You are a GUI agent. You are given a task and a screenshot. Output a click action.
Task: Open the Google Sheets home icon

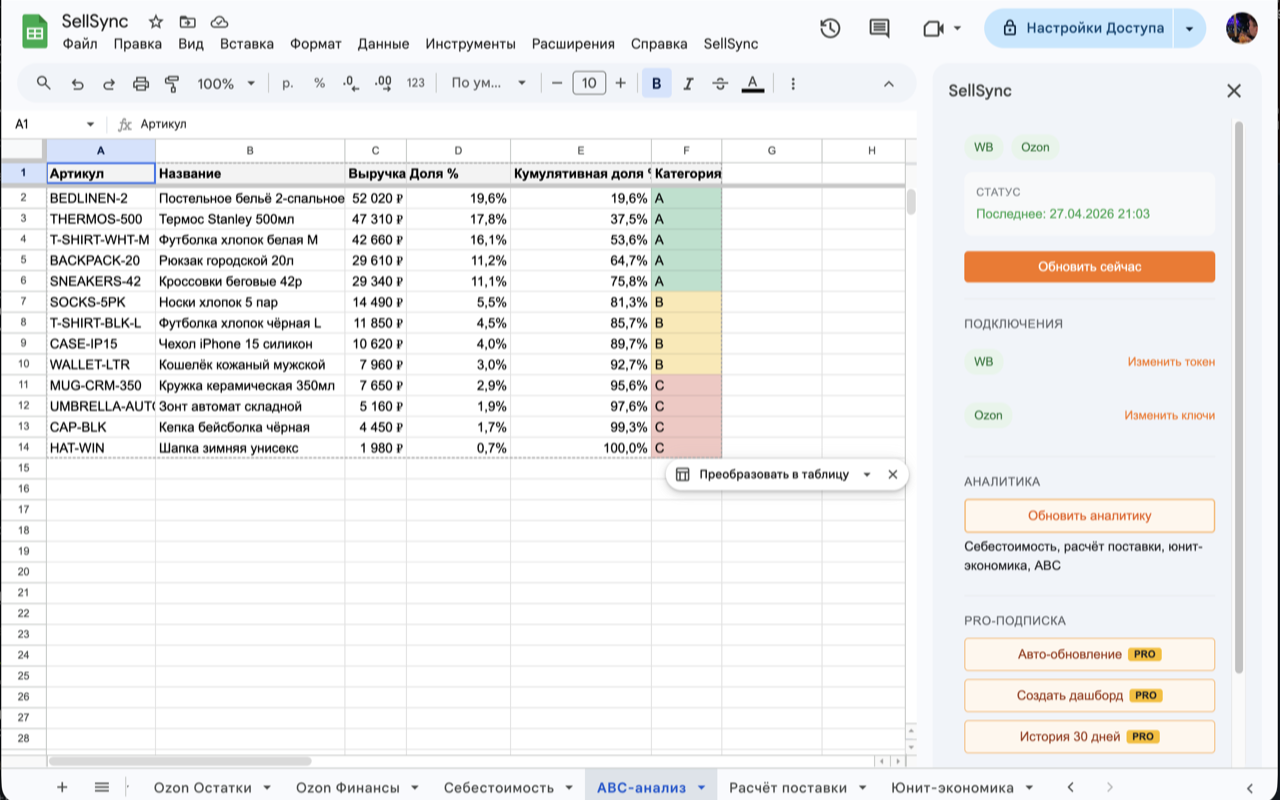35,32
